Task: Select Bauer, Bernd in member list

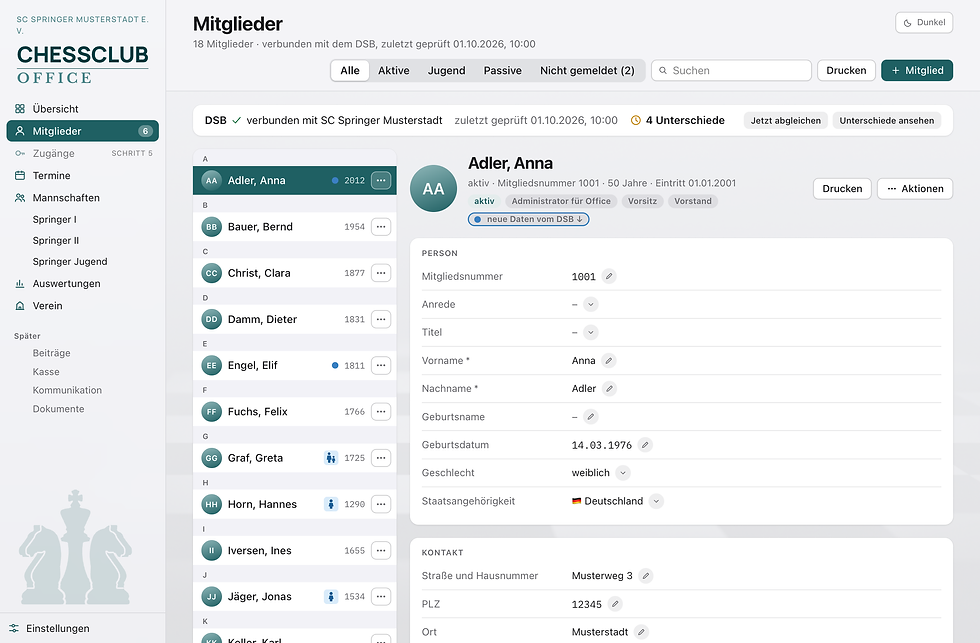Action: tap(294, 227)
